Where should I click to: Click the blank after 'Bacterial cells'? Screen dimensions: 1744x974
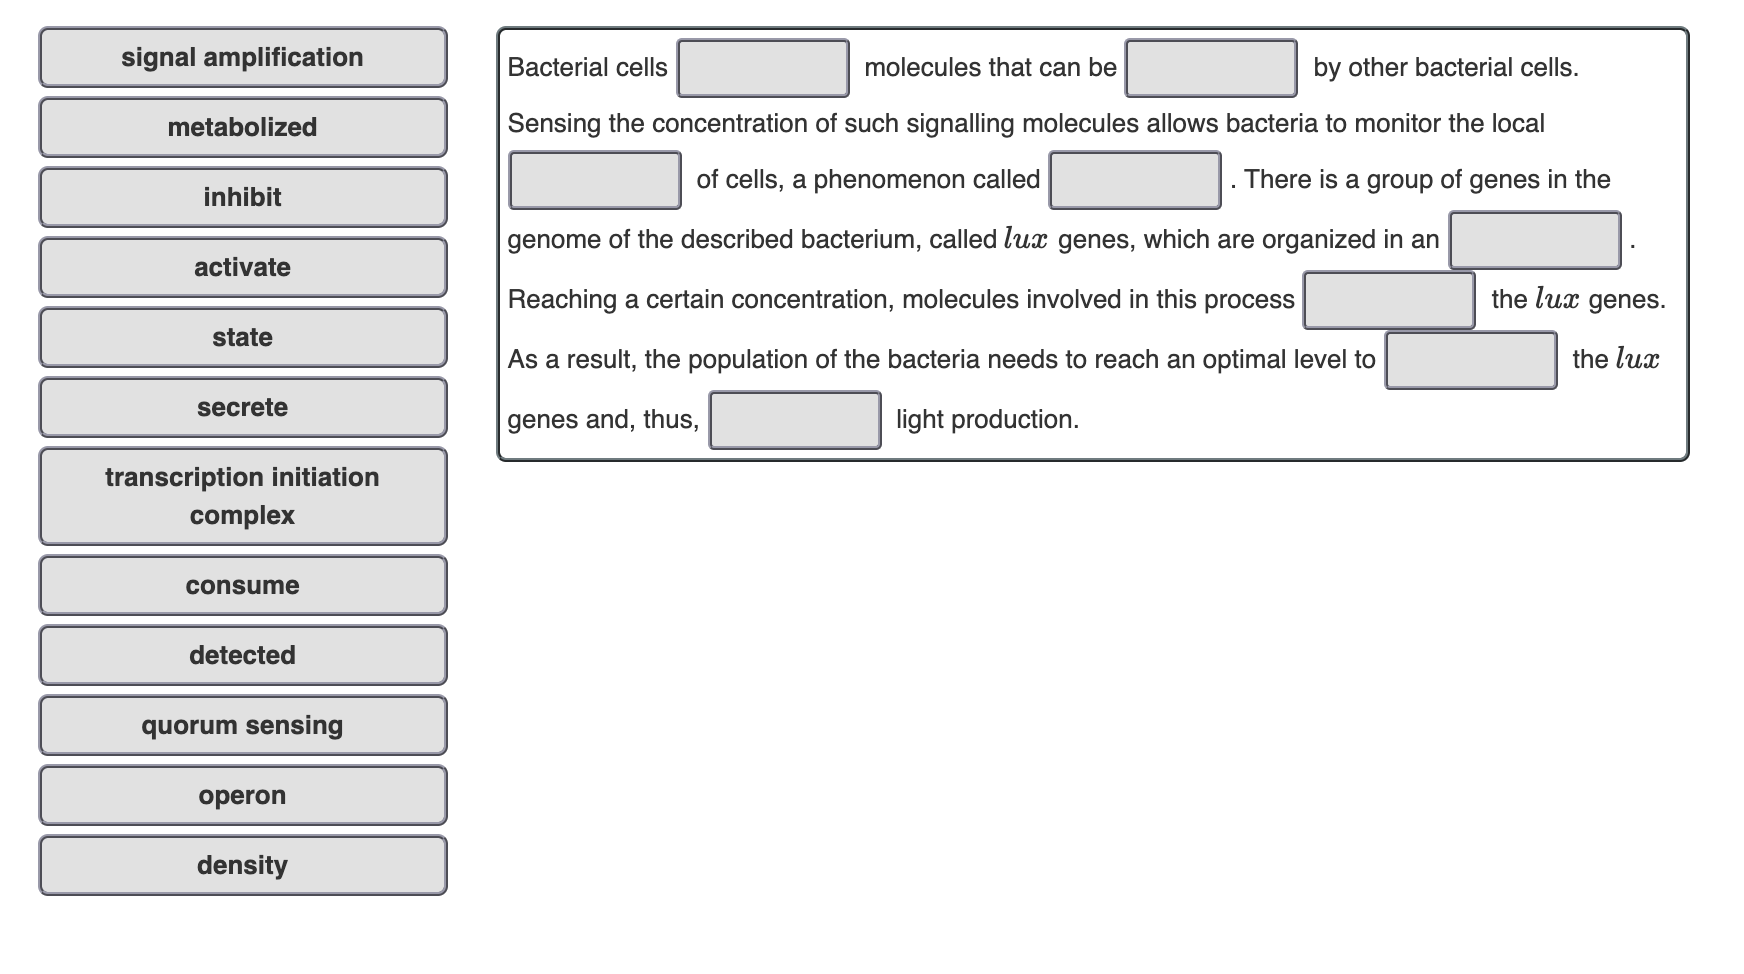click(x=762, y=68)
